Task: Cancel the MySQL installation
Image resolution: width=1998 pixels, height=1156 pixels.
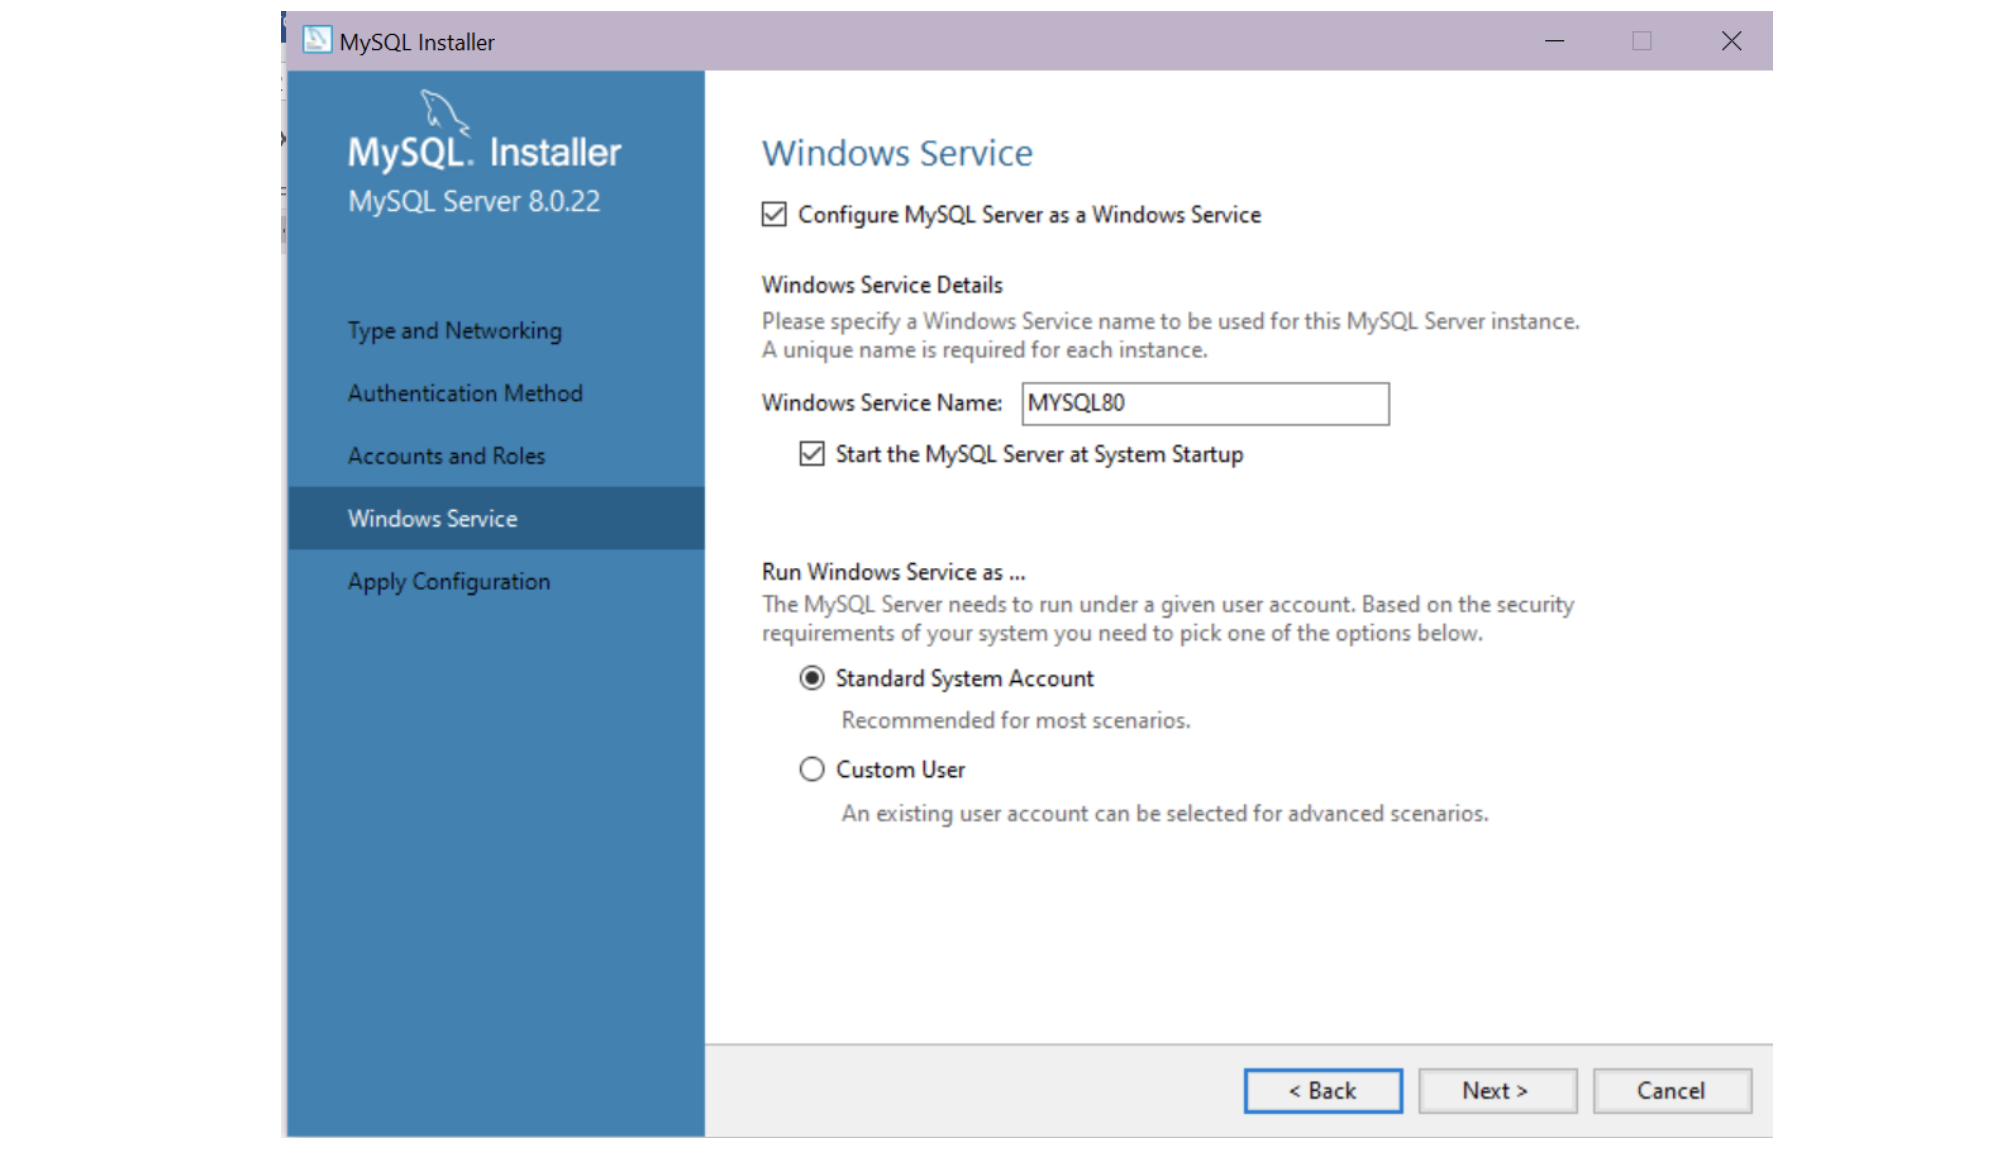Action: [1672, 1090]
